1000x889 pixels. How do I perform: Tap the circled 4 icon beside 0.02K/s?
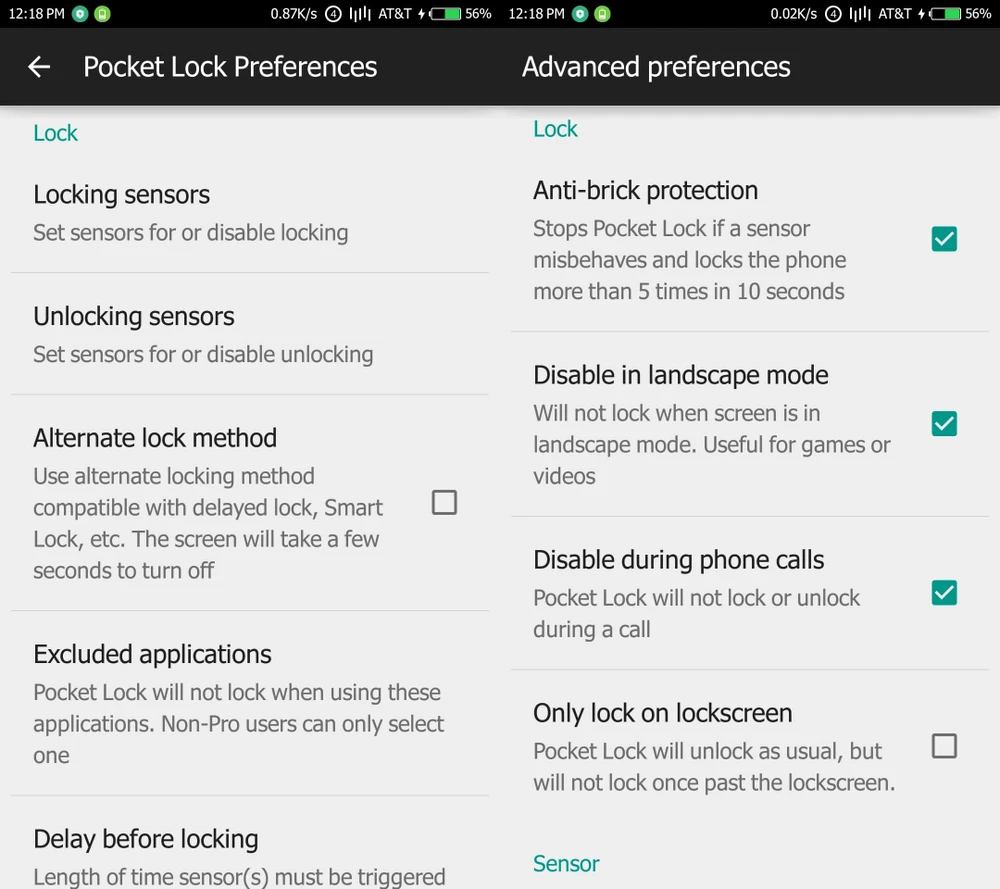tap(833, 14)
